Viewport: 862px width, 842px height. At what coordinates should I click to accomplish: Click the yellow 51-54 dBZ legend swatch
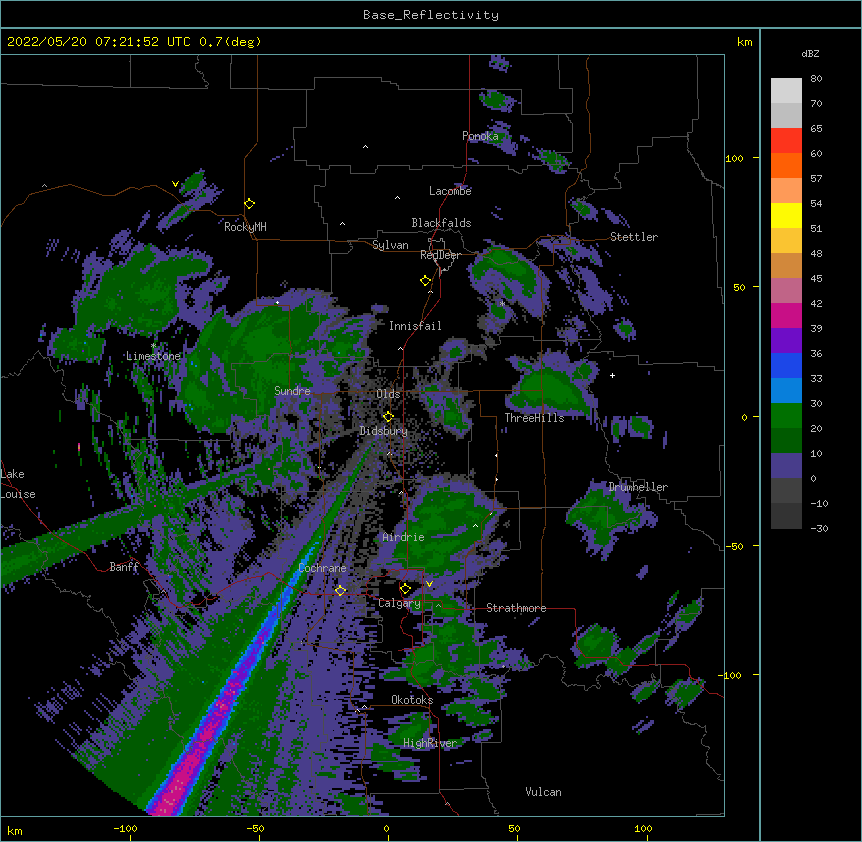point(786,215)
